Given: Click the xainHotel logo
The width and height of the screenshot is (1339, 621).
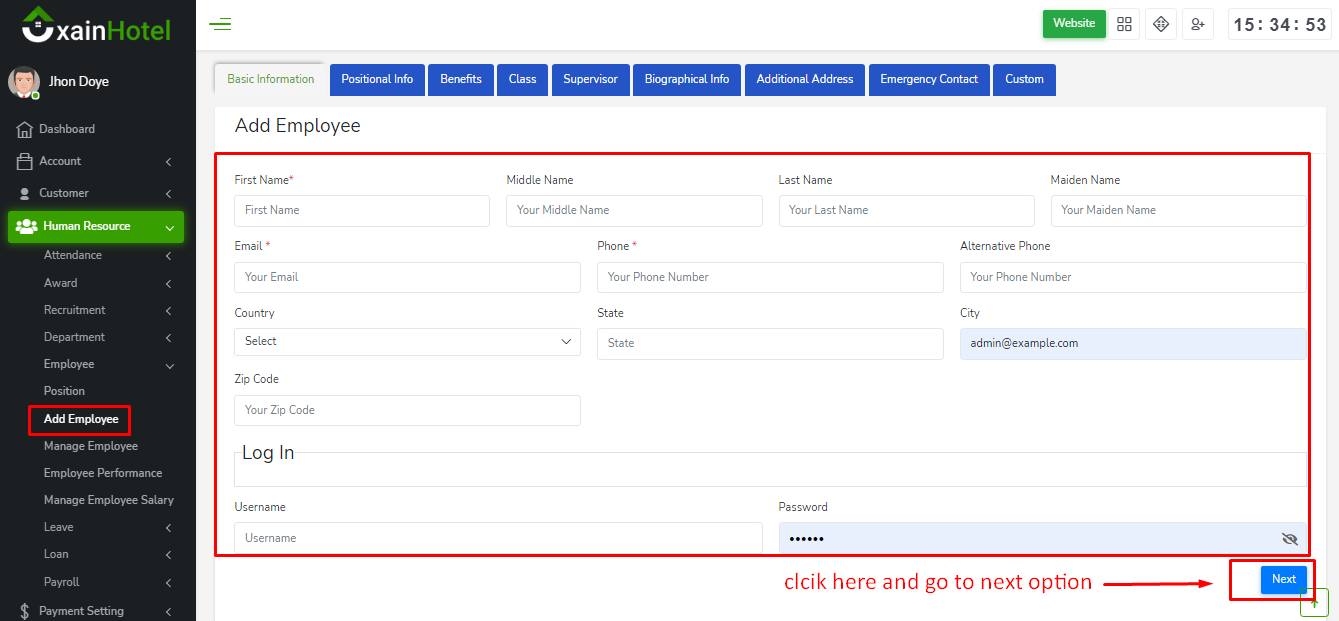Looking at the screenshot, I should coord(97,28).
